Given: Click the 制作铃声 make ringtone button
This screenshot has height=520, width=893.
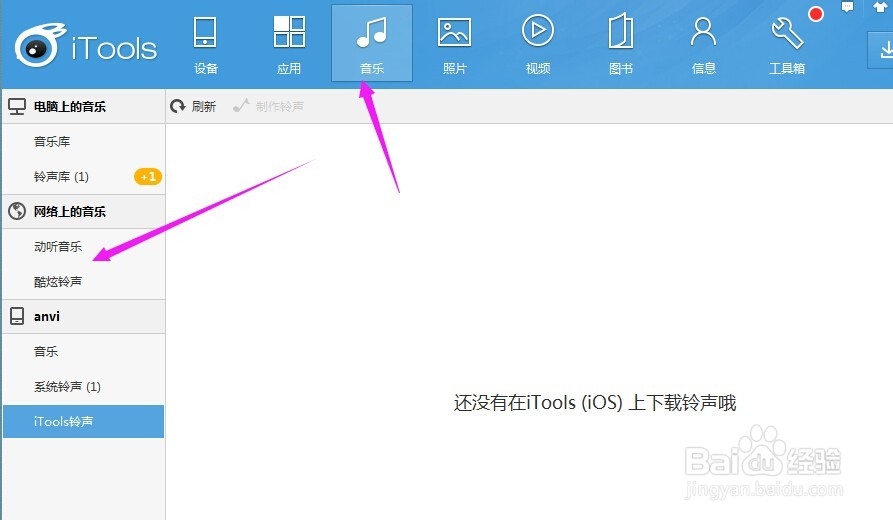Looking at the screenshot, I should tap(268, 106).
